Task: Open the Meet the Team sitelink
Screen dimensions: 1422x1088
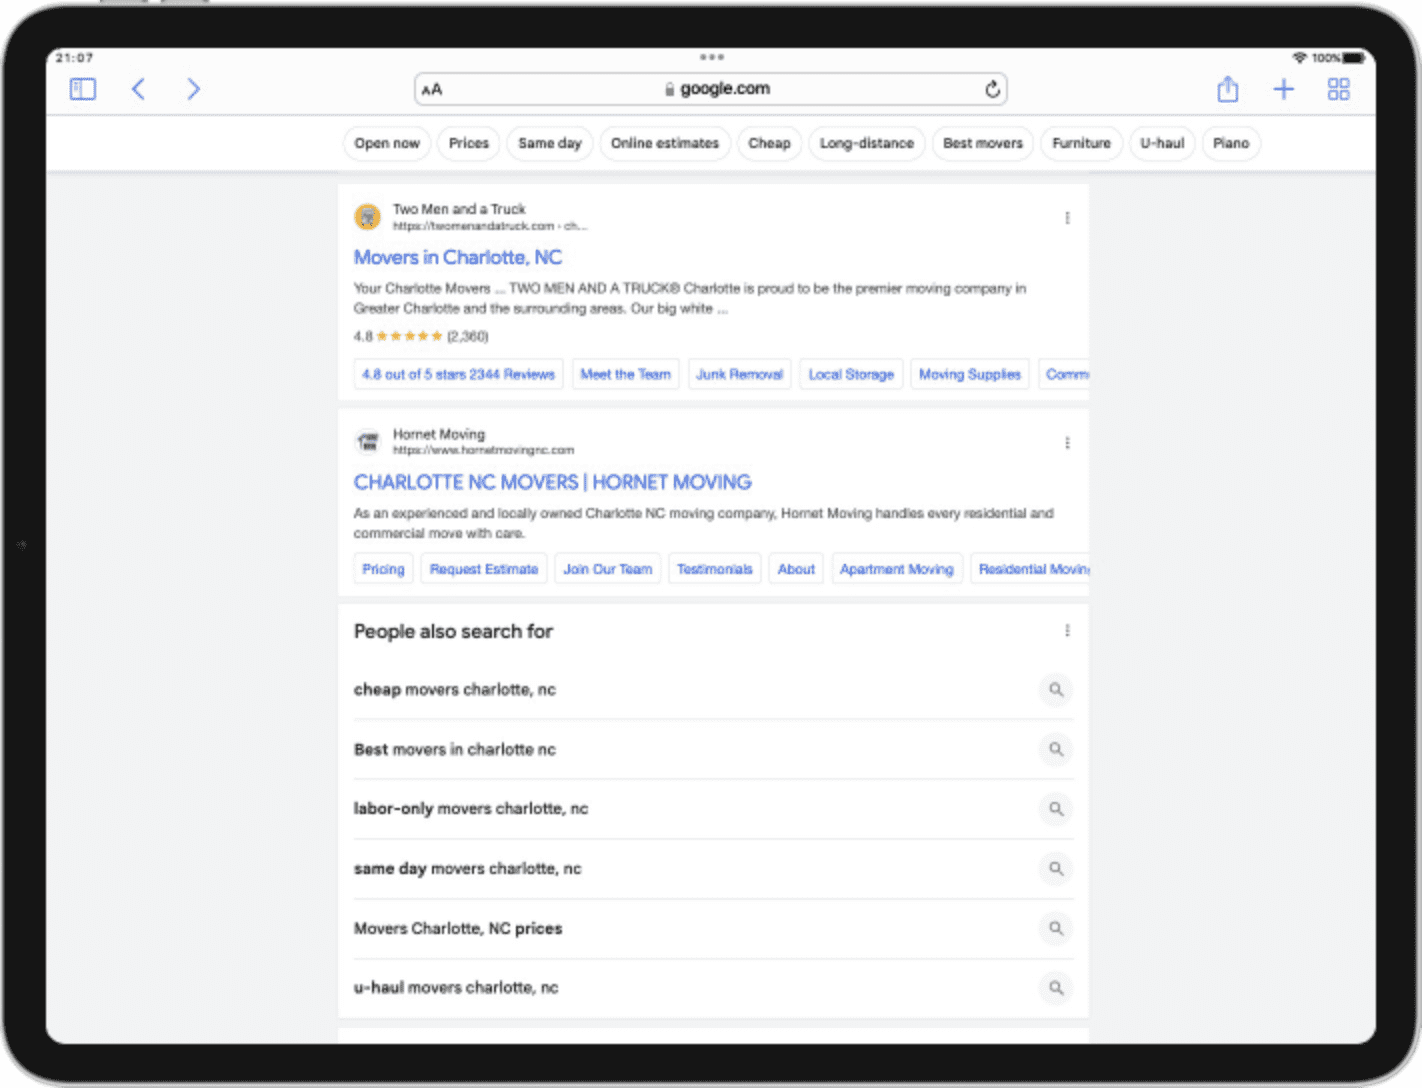Action: [626, 374]
